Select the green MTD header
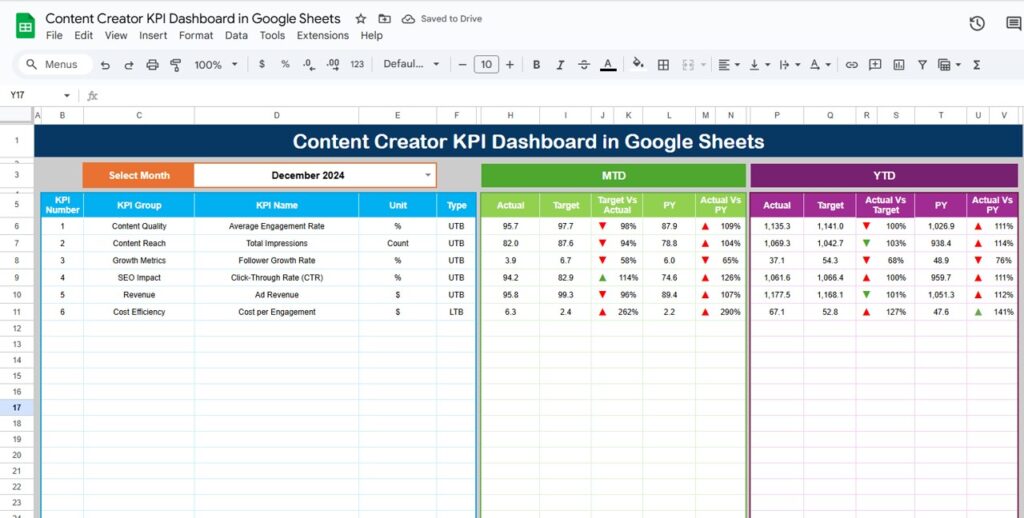 613,176
